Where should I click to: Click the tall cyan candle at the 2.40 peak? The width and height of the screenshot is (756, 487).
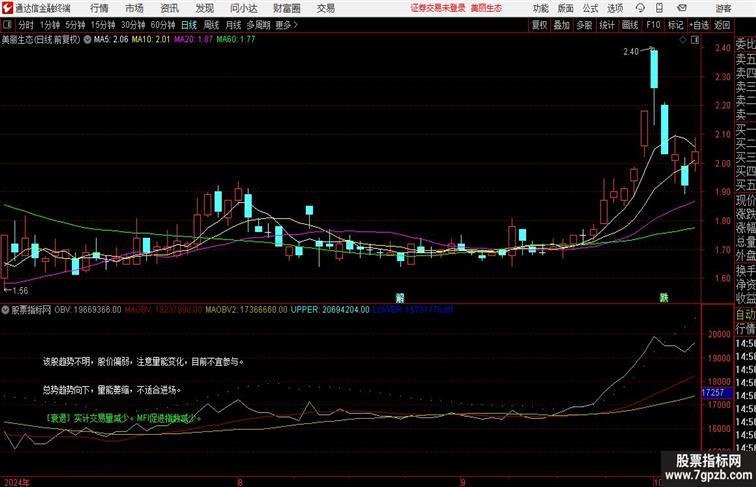pos(654,69)
